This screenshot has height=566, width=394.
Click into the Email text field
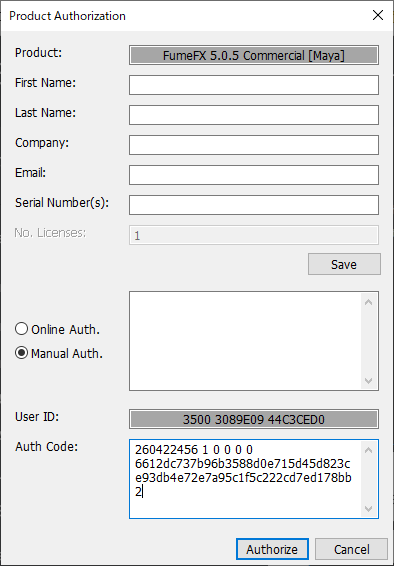tap(254, 175)
